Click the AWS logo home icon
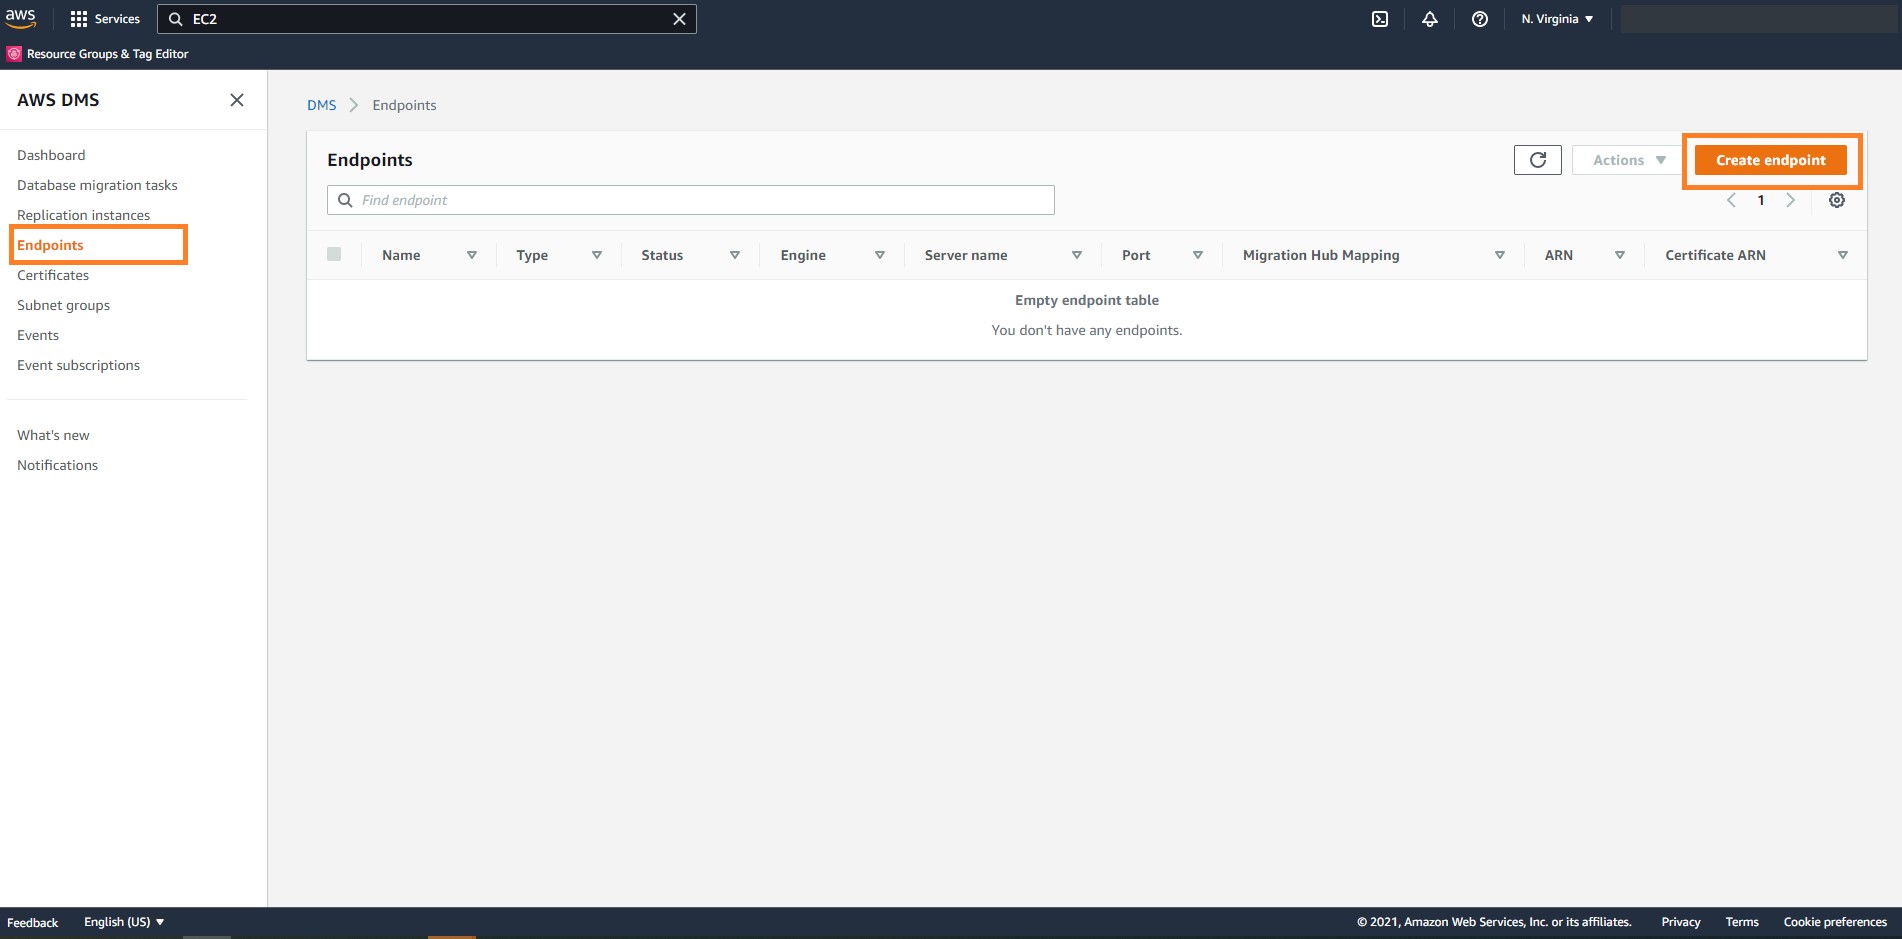1902x939 pixels. [21, 18]
